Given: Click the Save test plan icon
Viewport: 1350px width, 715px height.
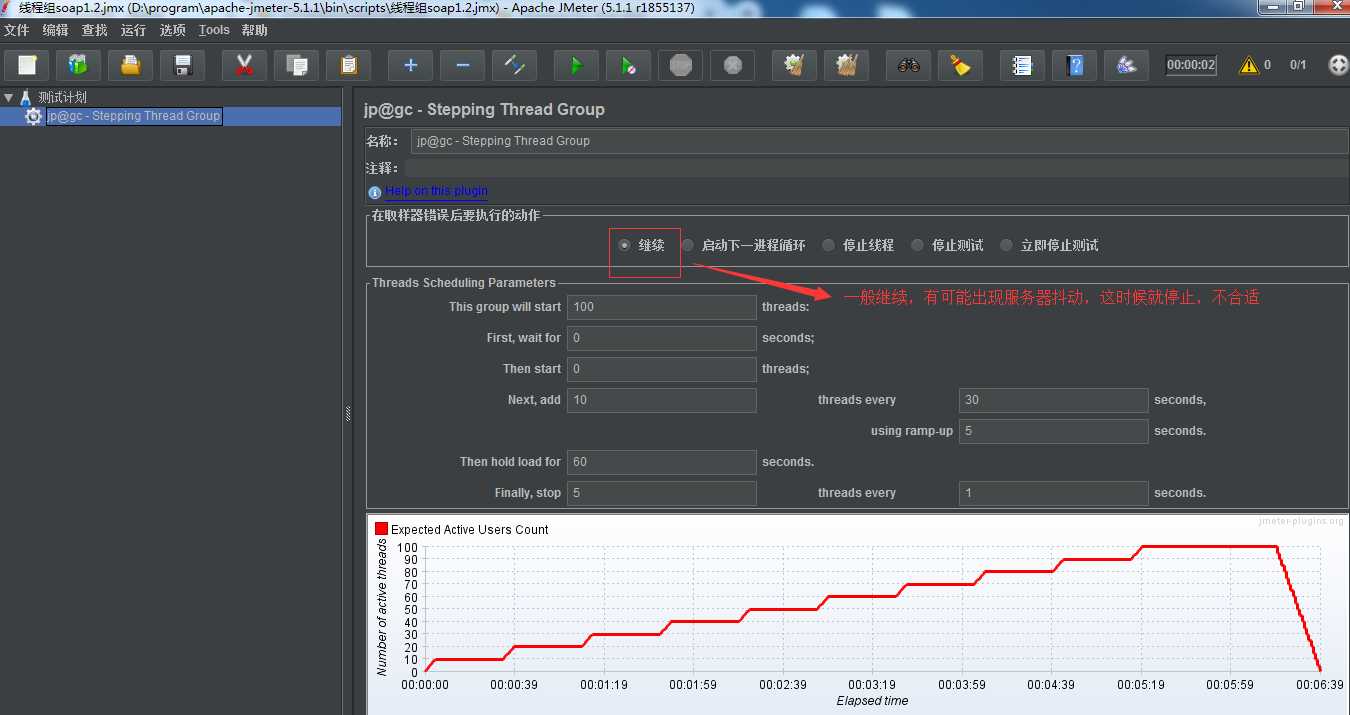Looking at the screenshot, I should pyautogui.click(x=182, y=66).
